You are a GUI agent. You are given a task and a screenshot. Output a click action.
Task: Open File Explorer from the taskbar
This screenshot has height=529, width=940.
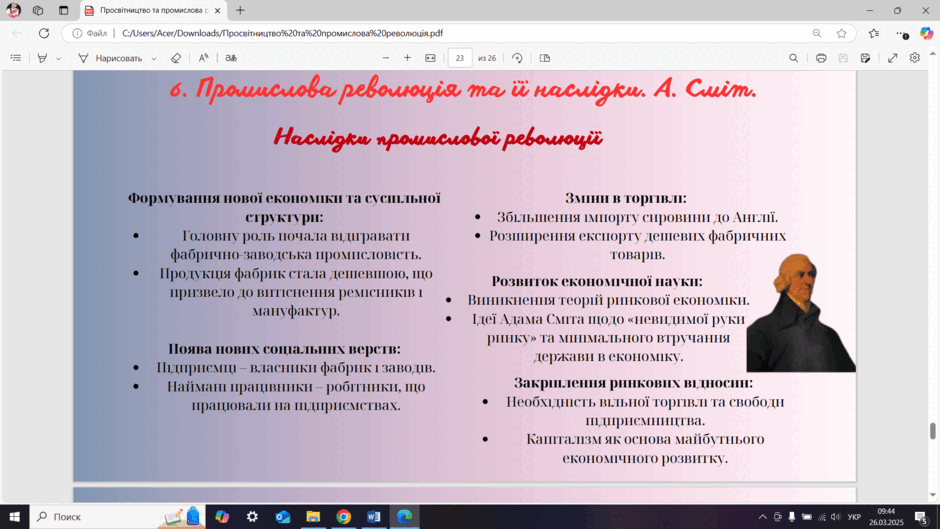click(313, 516)
